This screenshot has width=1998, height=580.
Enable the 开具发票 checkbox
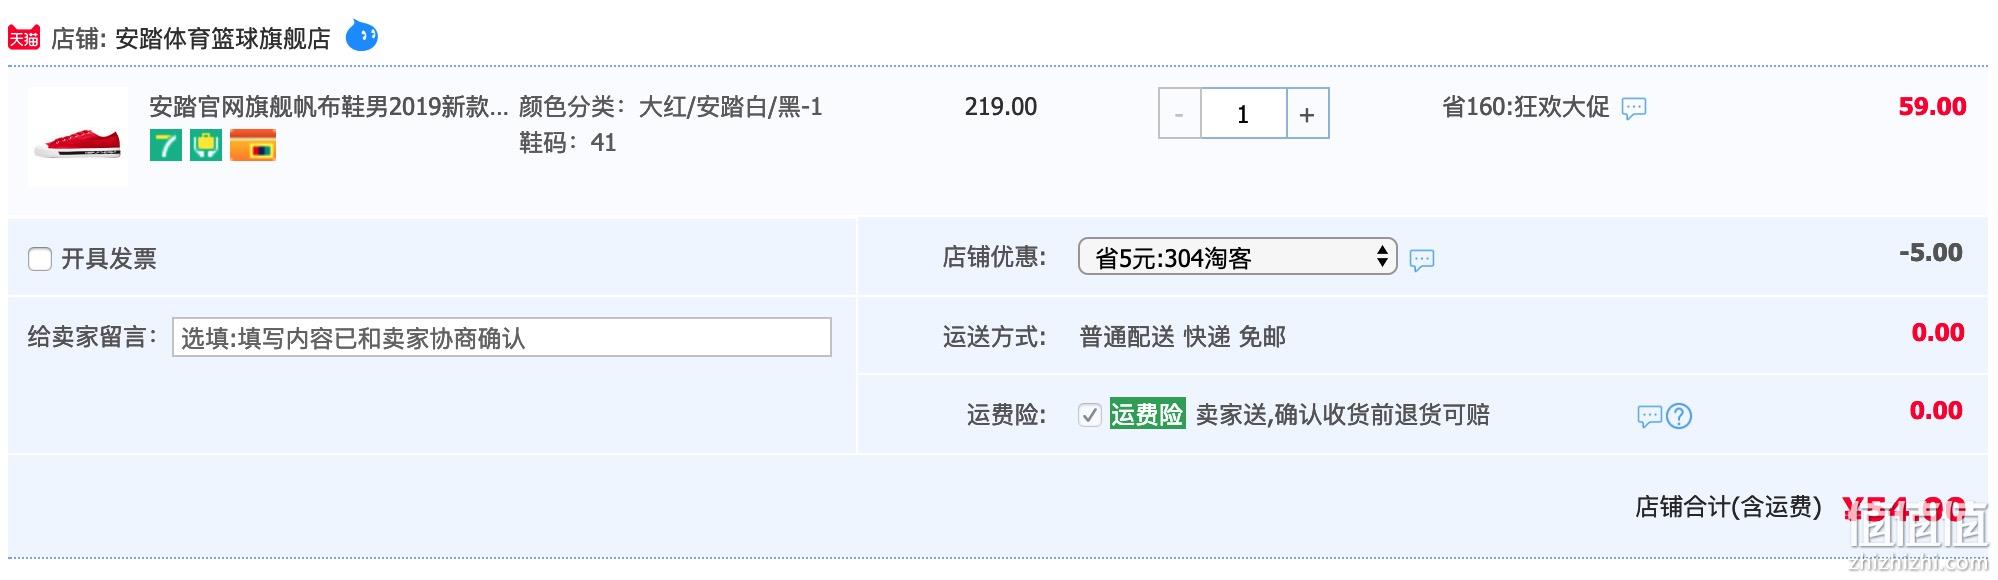coord(40,259)
